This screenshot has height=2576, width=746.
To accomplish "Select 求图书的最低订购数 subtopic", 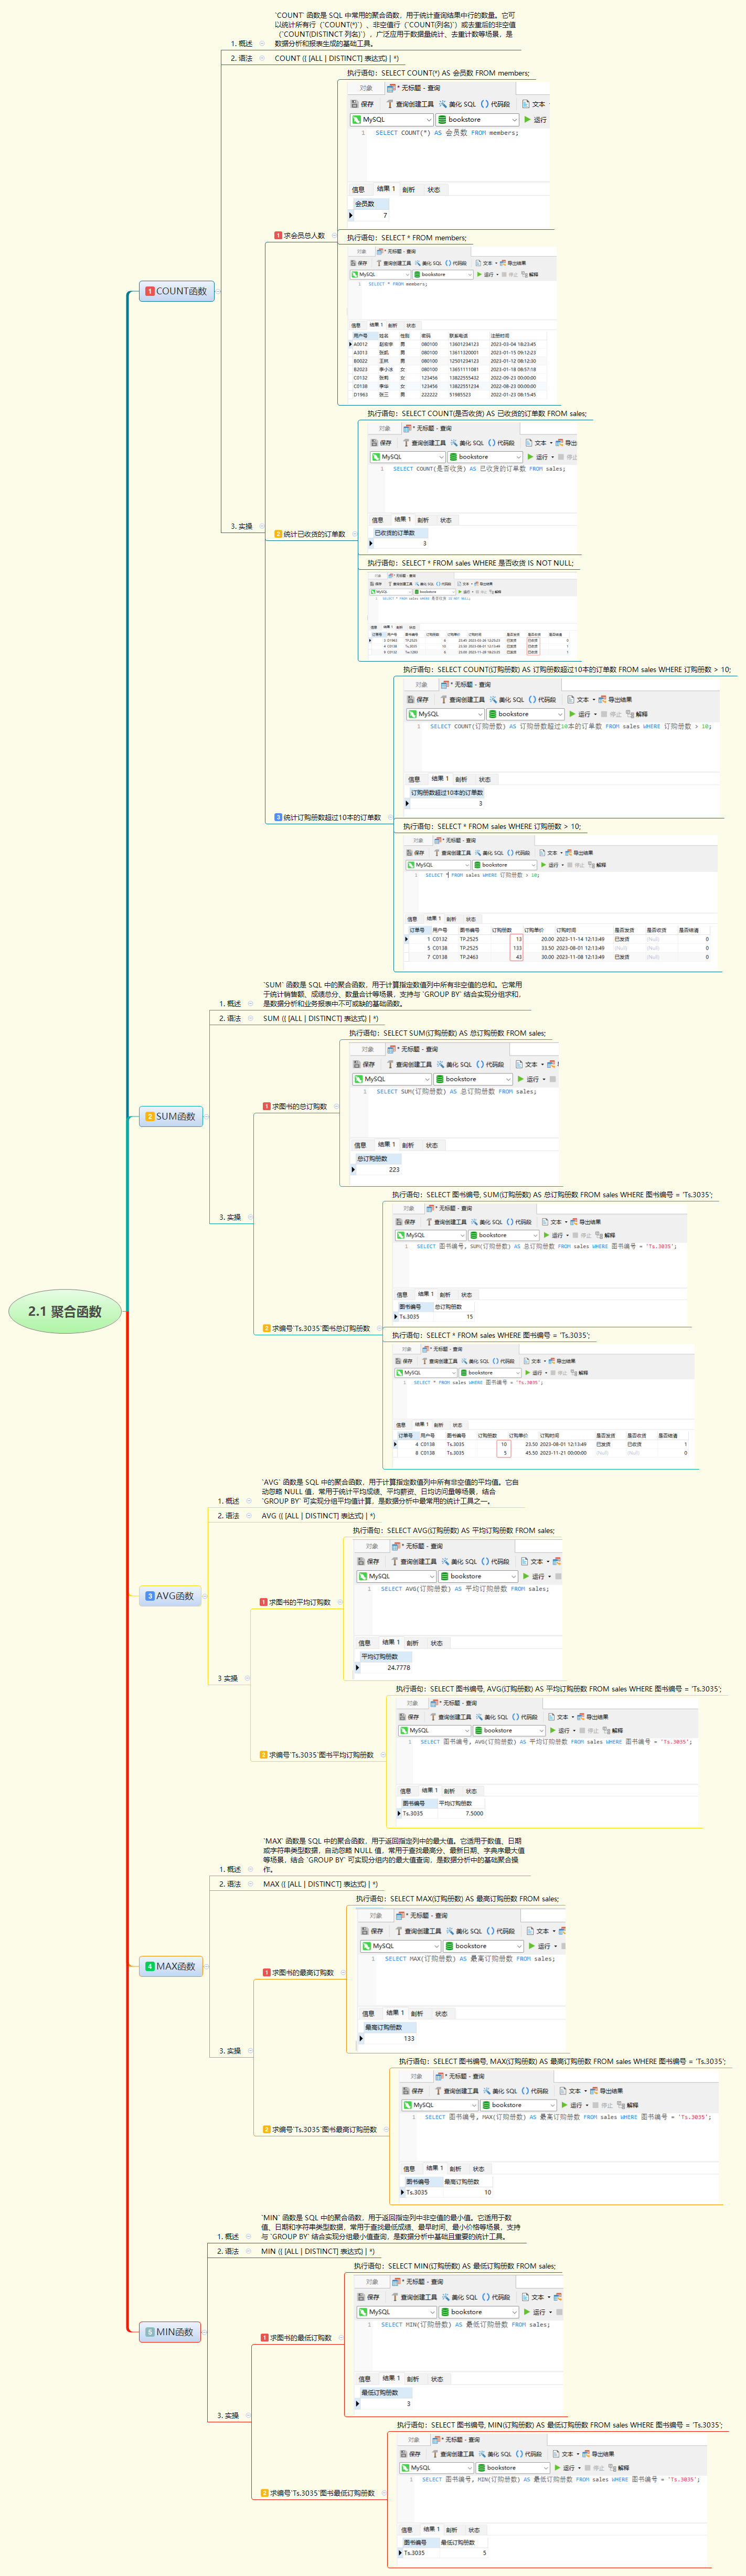I will [x=296, y=2338].
